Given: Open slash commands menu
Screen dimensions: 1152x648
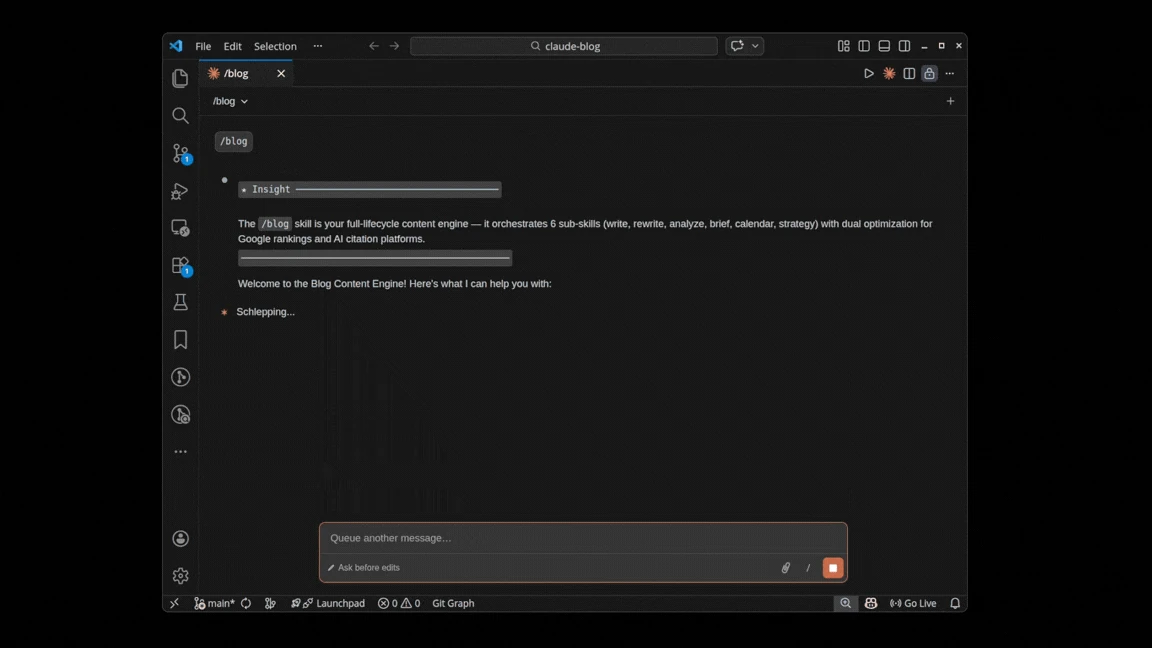Looking at the screenshot, I should click(x=807, y=568).
